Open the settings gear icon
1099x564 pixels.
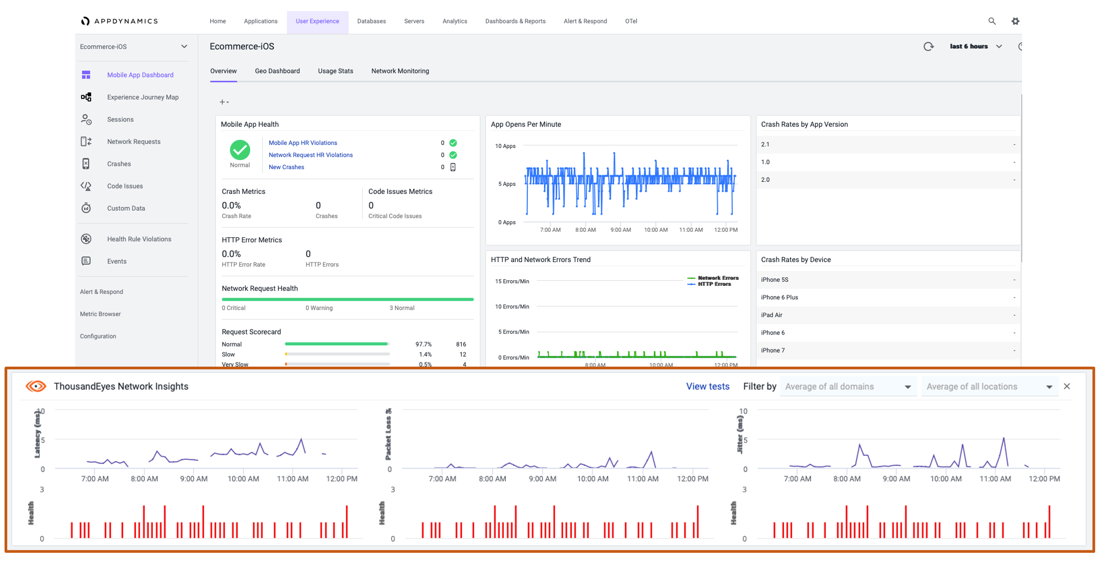(x=1015, y=21)
